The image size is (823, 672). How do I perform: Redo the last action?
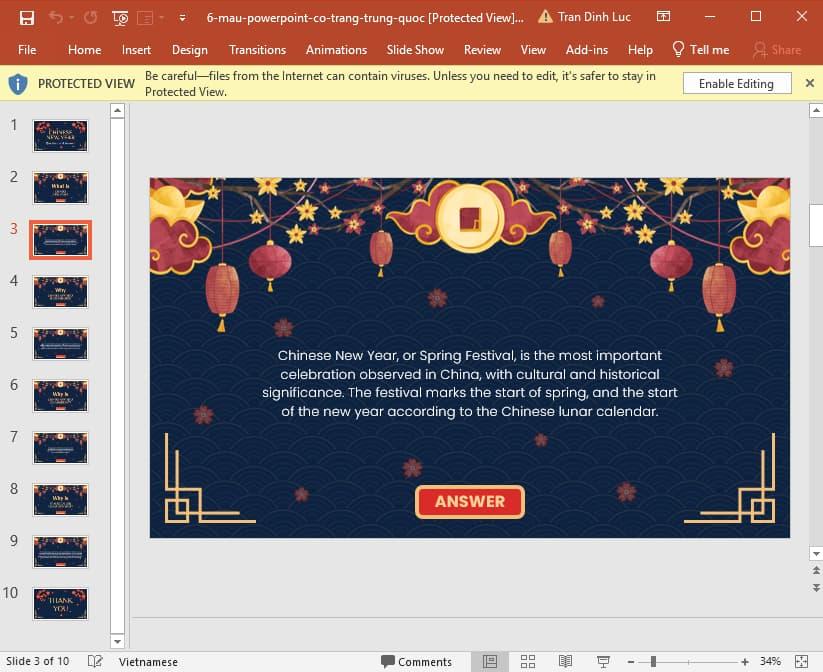pyautogui.click(x=91, y=17)
